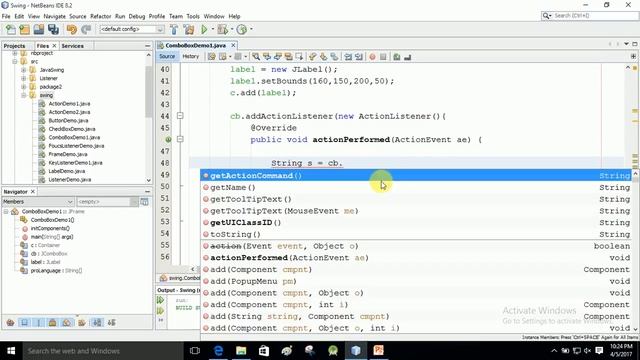The image size is (640, 360).
Task: Select getUIClassID() from code completion list
Action: (416, 222)
